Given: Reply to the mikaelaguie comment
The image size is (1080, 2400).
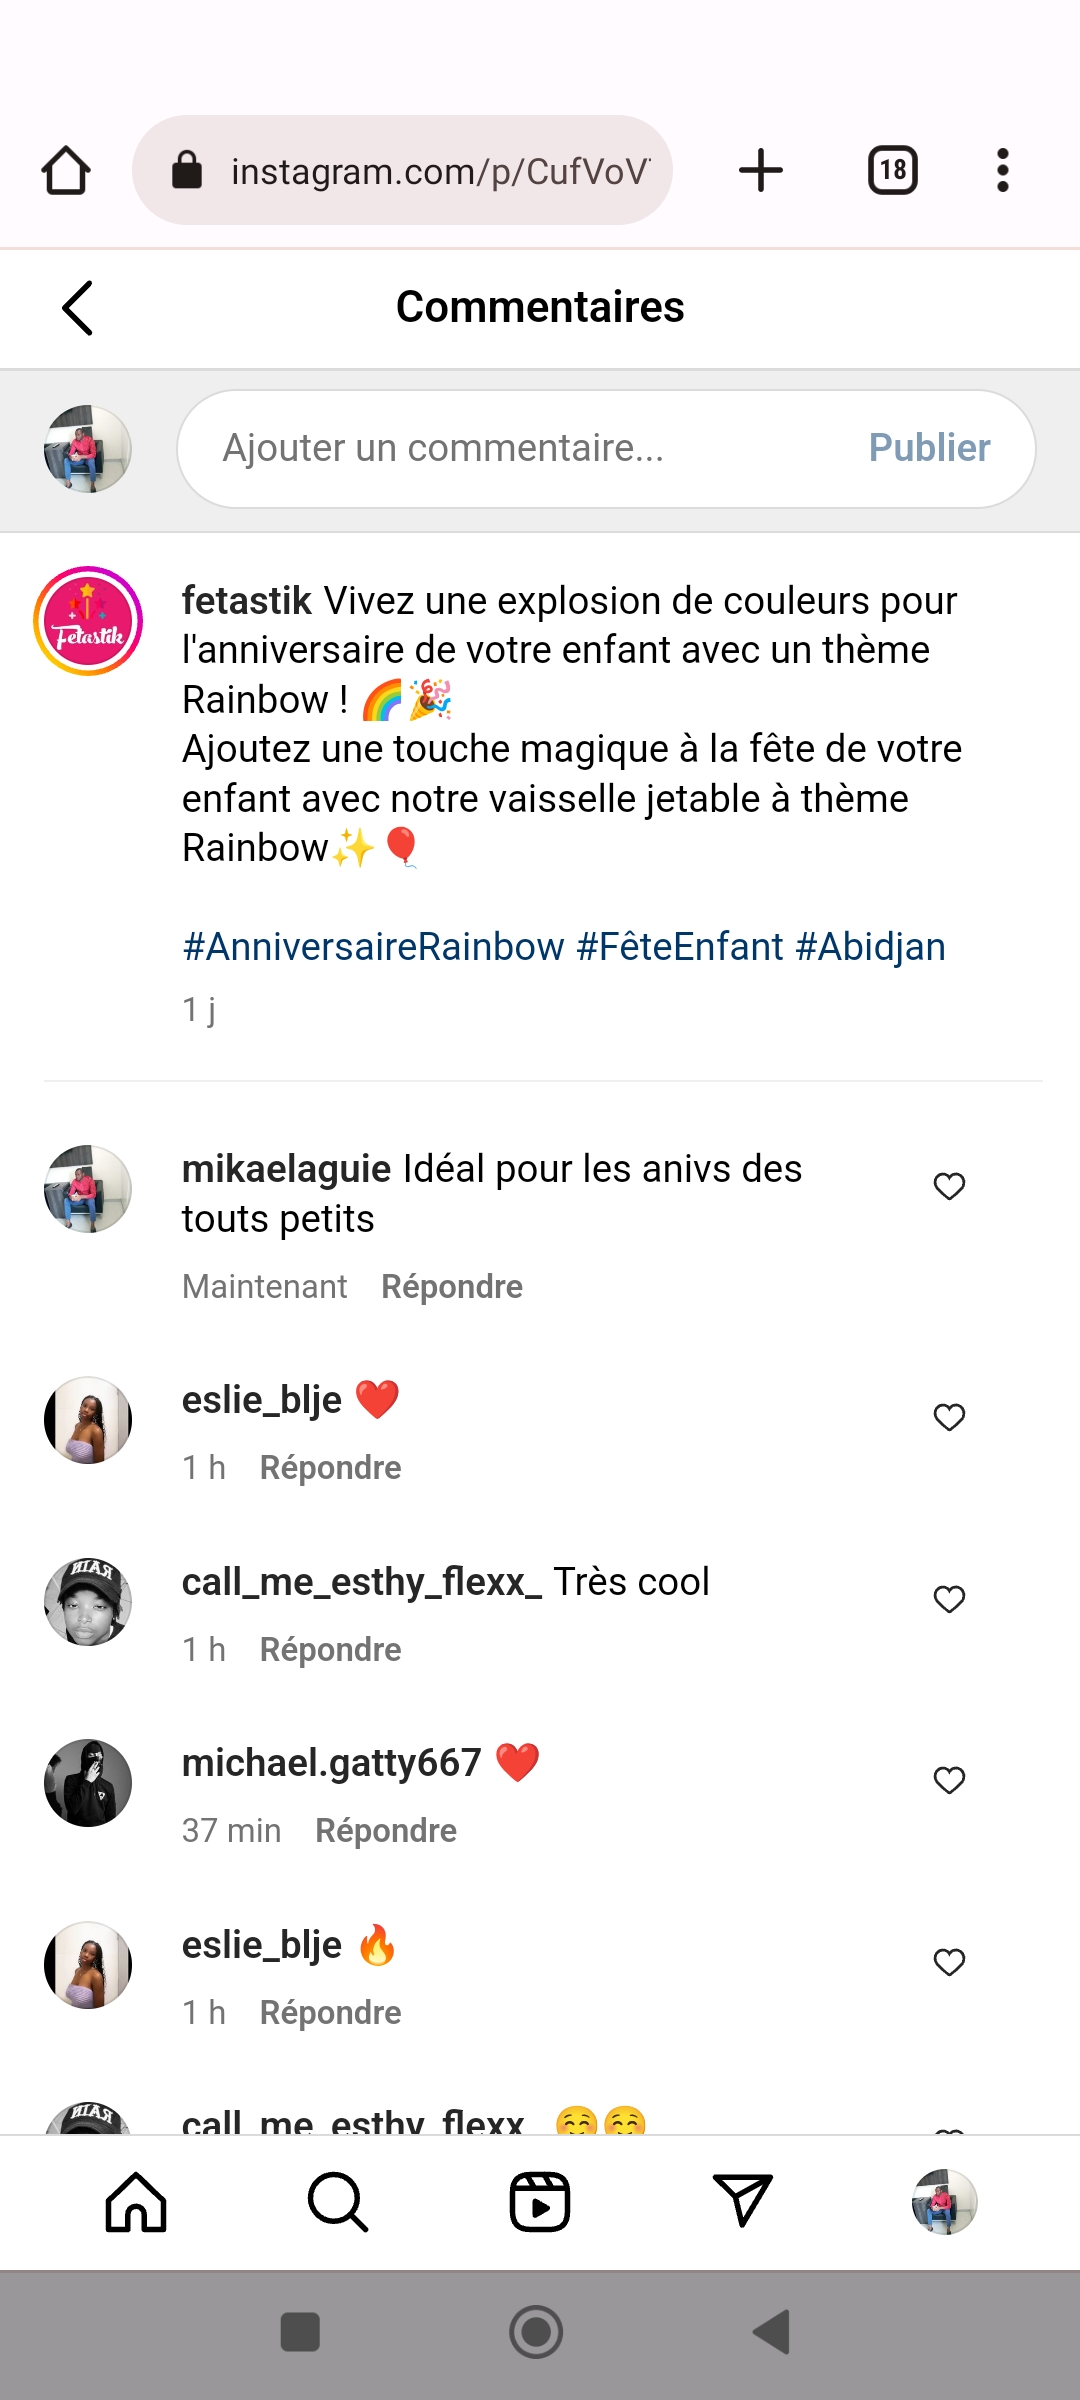Looking at the screenshot, I should (452, 1287).
